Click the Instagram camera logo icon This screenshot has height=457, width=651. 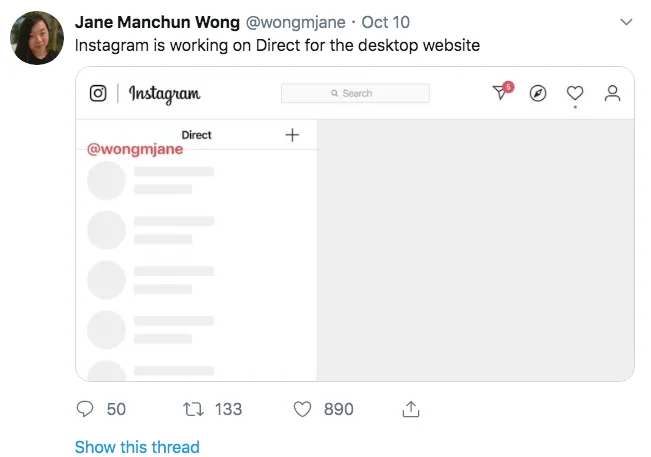pyautogui.click(x=98, y=93)
